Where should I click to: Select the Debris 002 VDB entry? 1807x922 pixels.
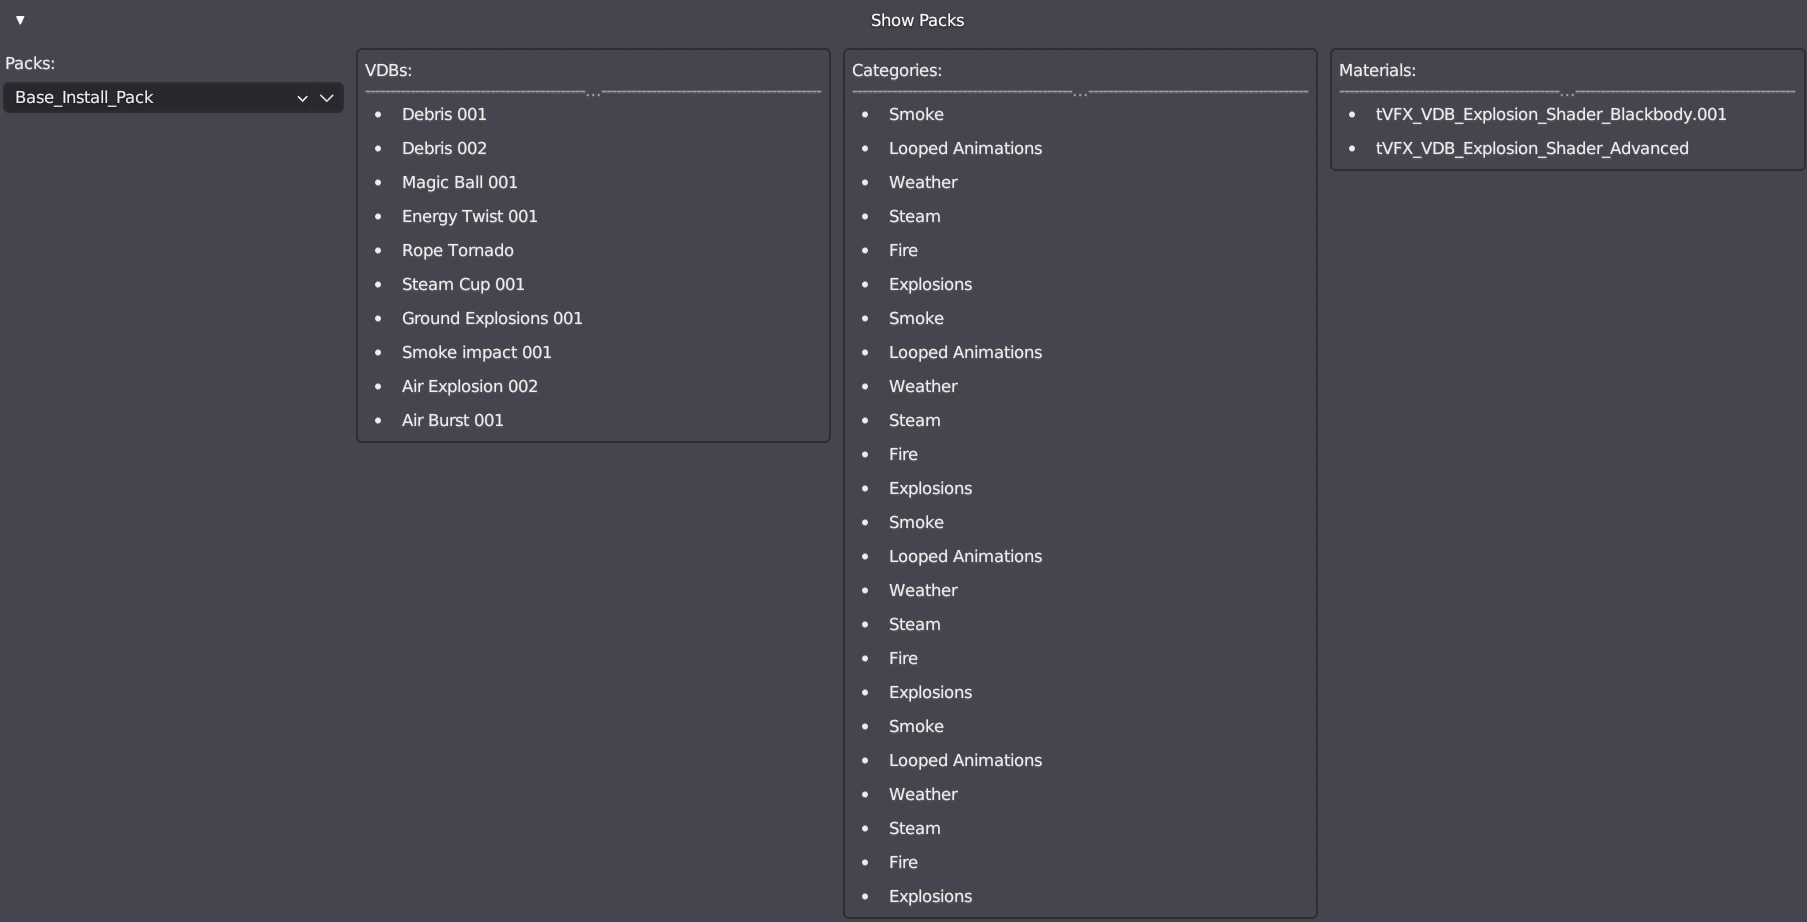444,148
